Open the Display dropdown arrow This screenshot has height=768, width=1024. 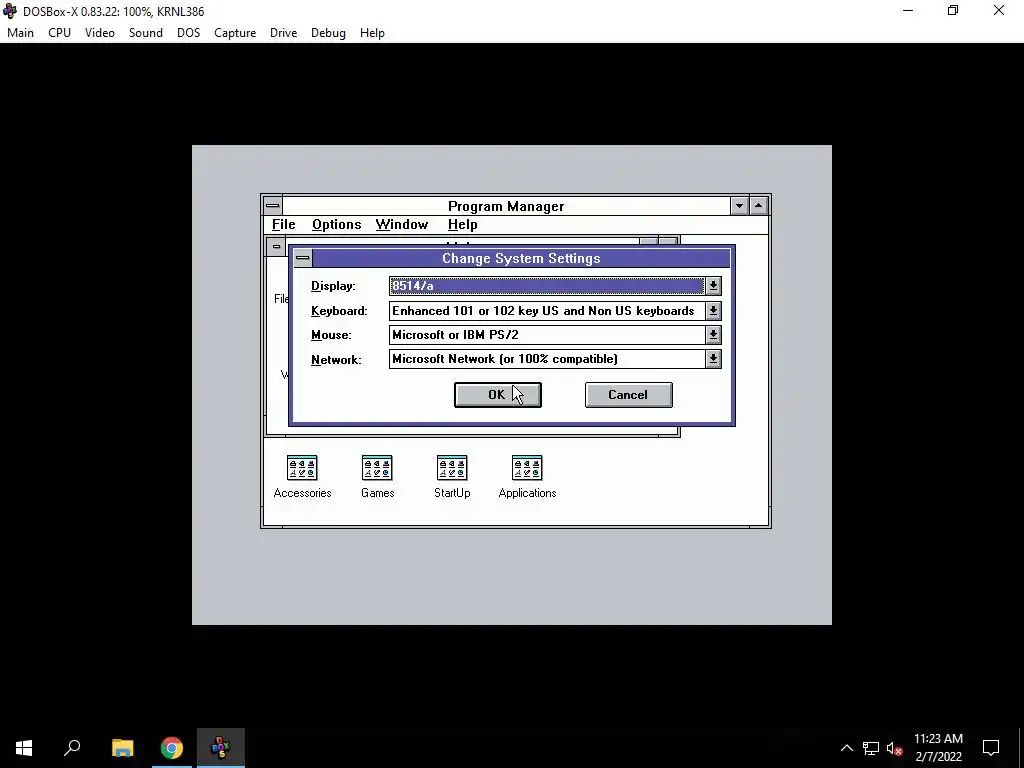(713, 286)
